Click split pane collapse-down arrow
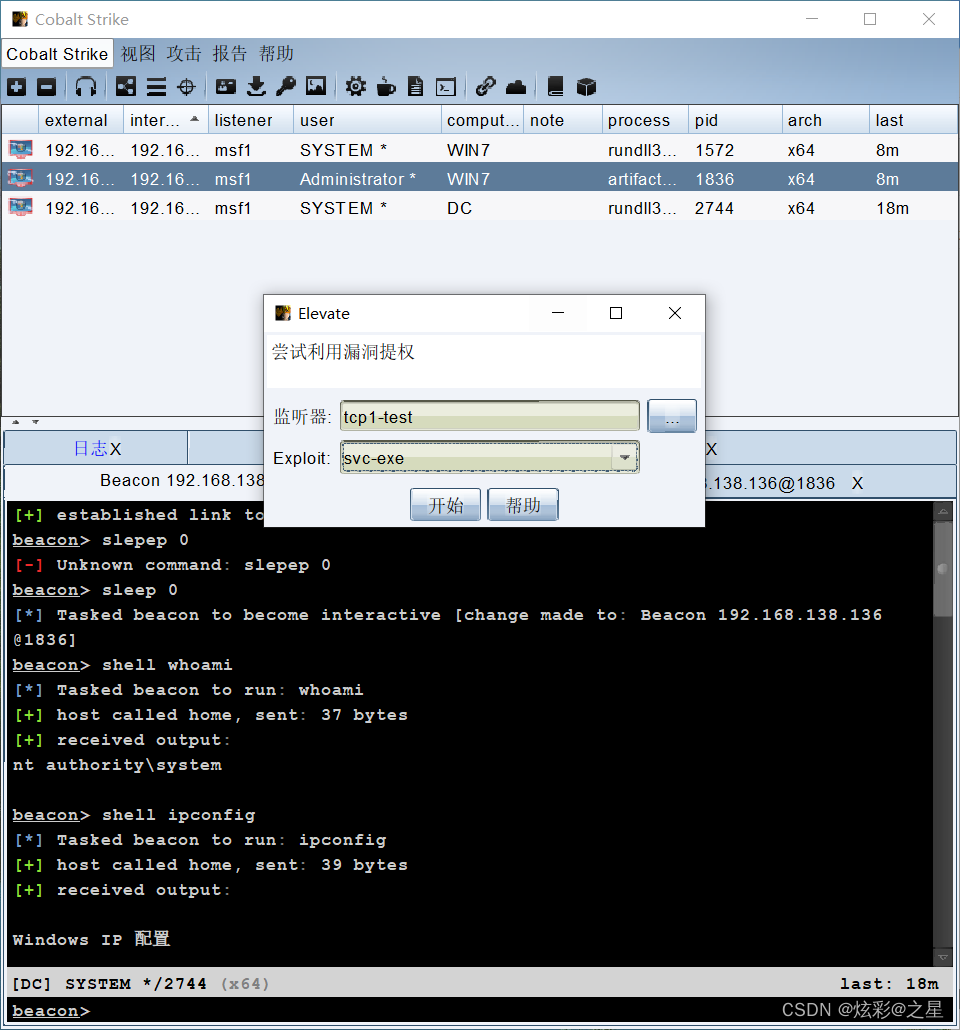This screenshot has width=960, height=1030. coord(35,422)
